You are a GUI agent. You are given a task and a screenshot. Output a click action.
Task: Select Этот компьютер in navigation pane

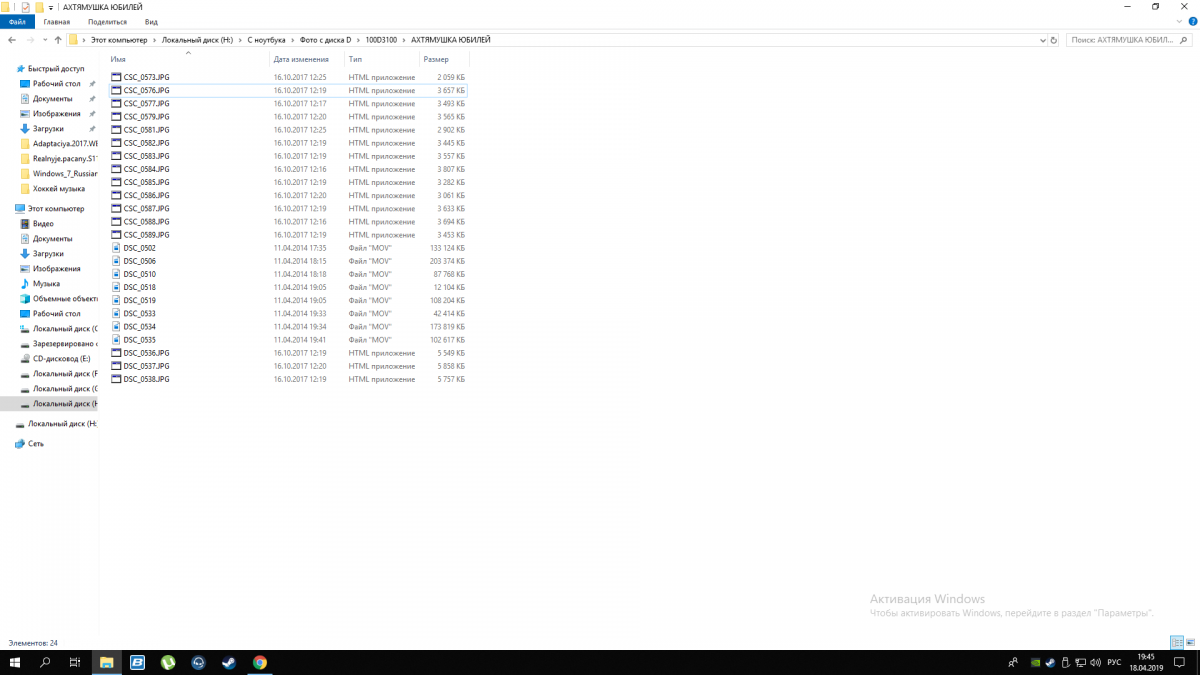54,209
